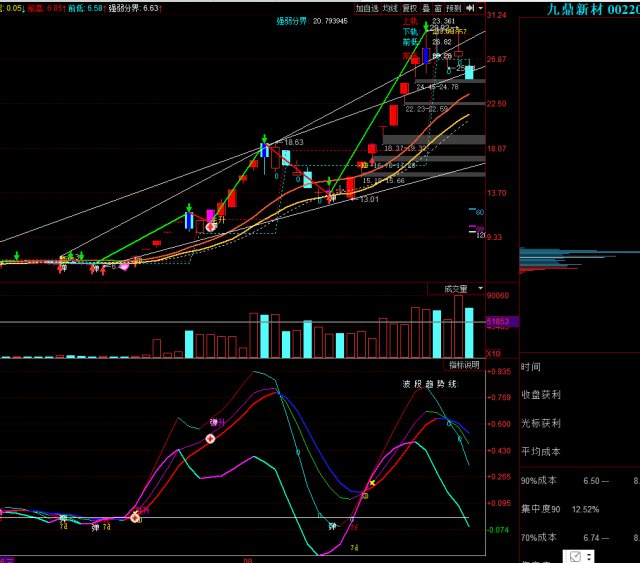640x563 pixels.
Task: Click the MA 60 legend marker
Action: [480, 212]
